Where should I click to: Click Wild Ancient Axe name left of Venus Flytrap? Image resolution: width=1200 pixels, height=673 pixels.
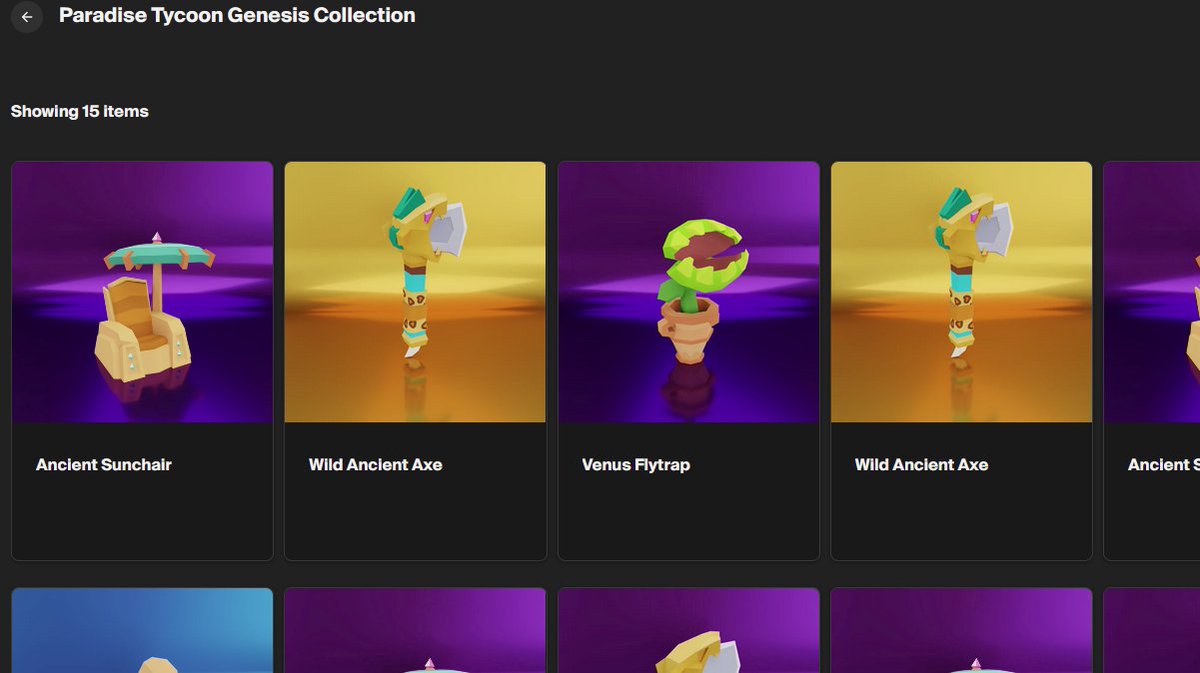click(376, 465)
